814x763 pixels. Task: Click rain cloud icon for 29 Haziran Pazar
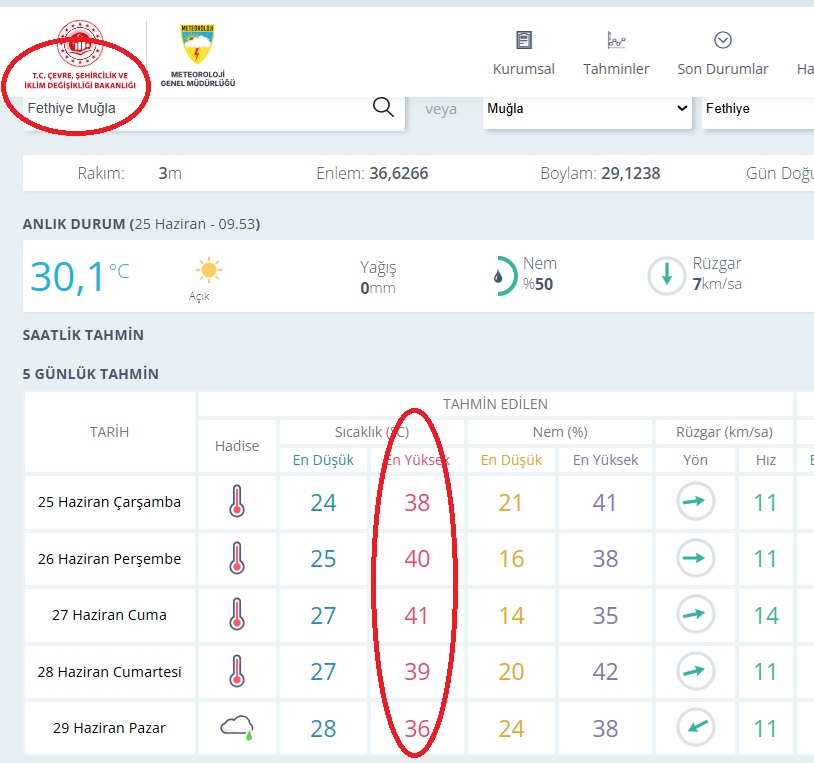[237, 727]
